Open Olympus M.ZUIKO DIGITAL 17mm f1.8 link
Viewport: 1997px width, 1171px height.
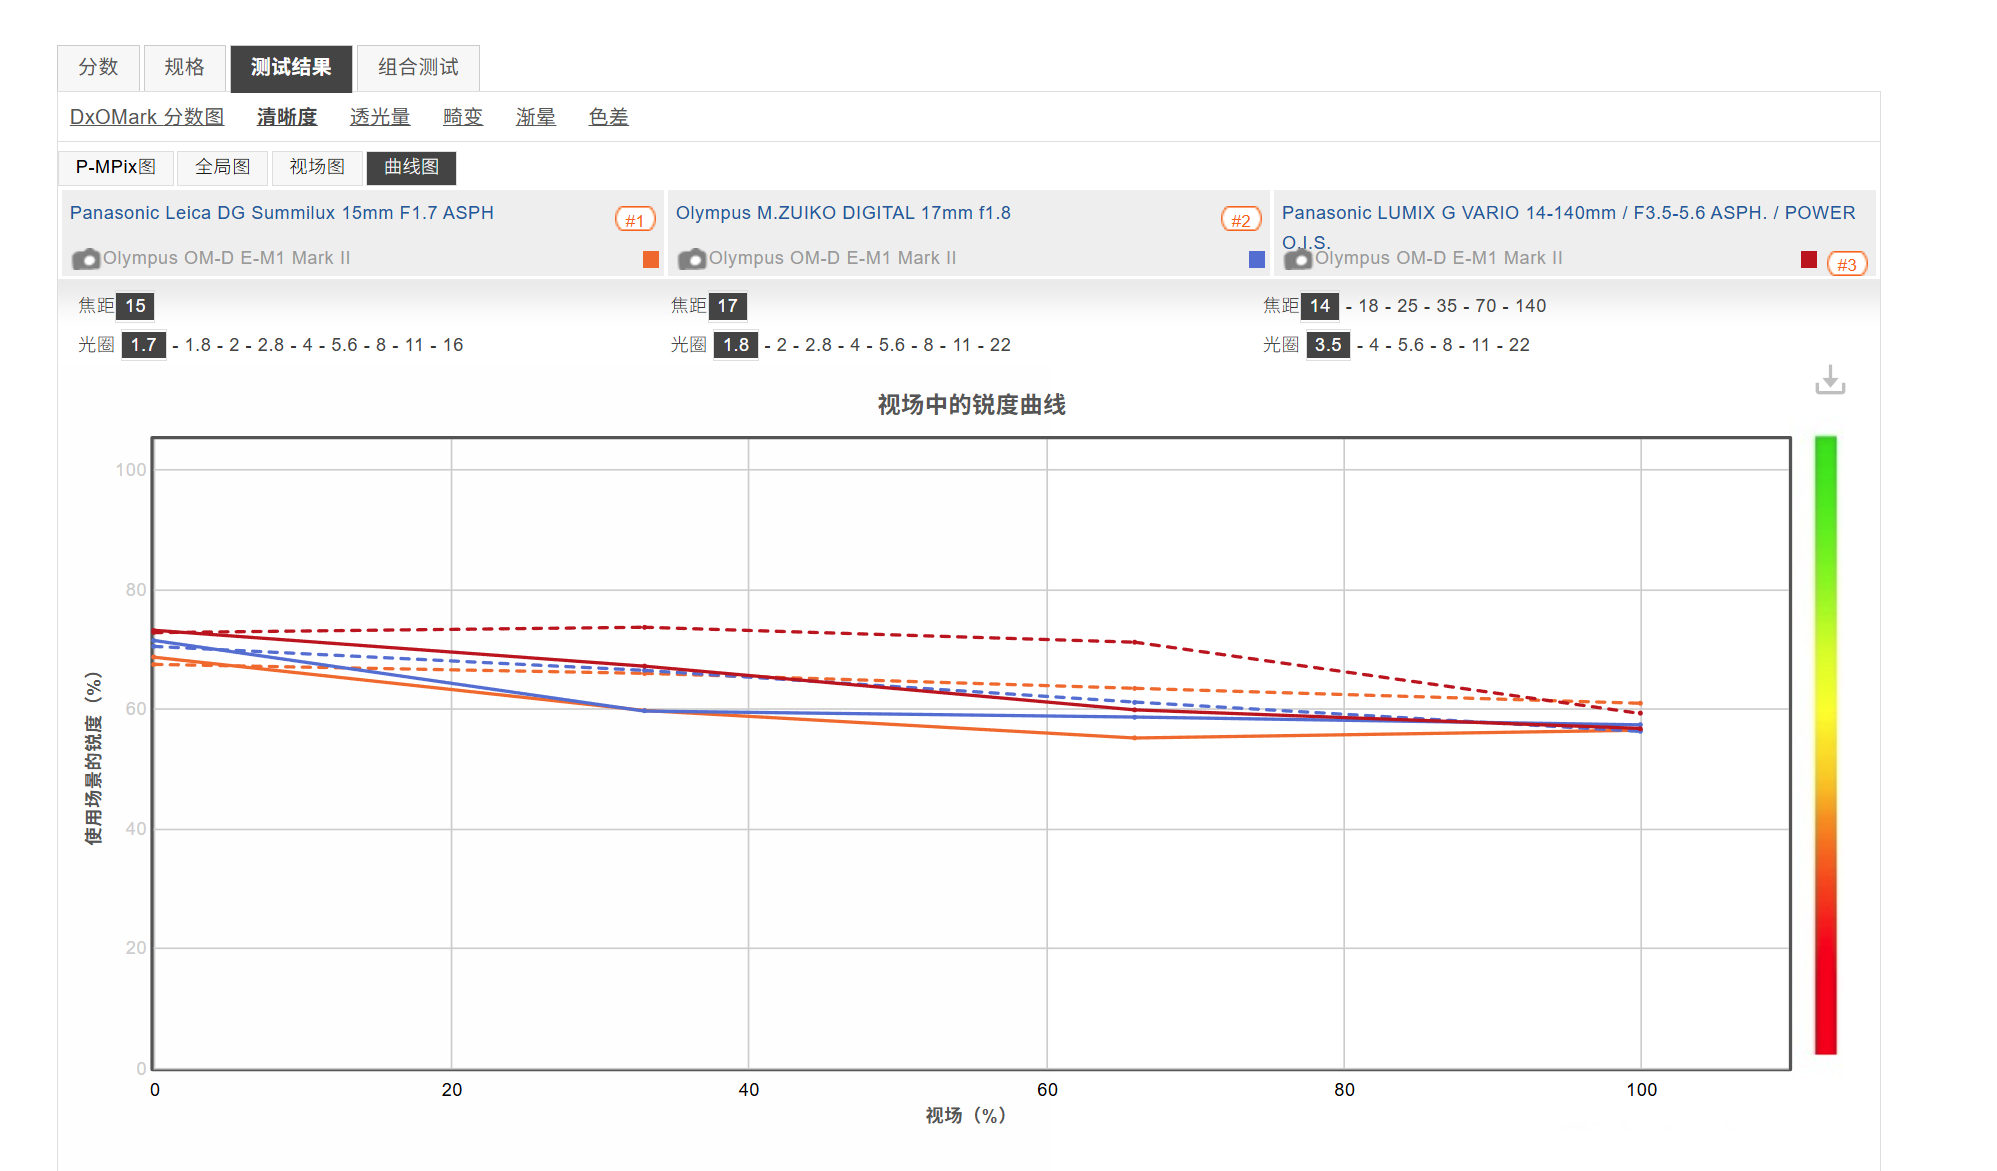[843, 213]
